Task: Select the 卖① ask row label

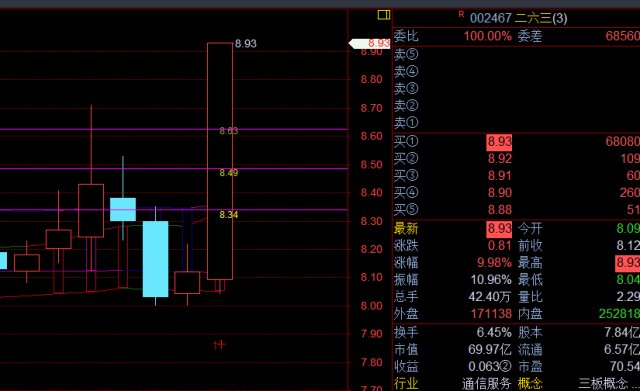Action: coord(406,122)
